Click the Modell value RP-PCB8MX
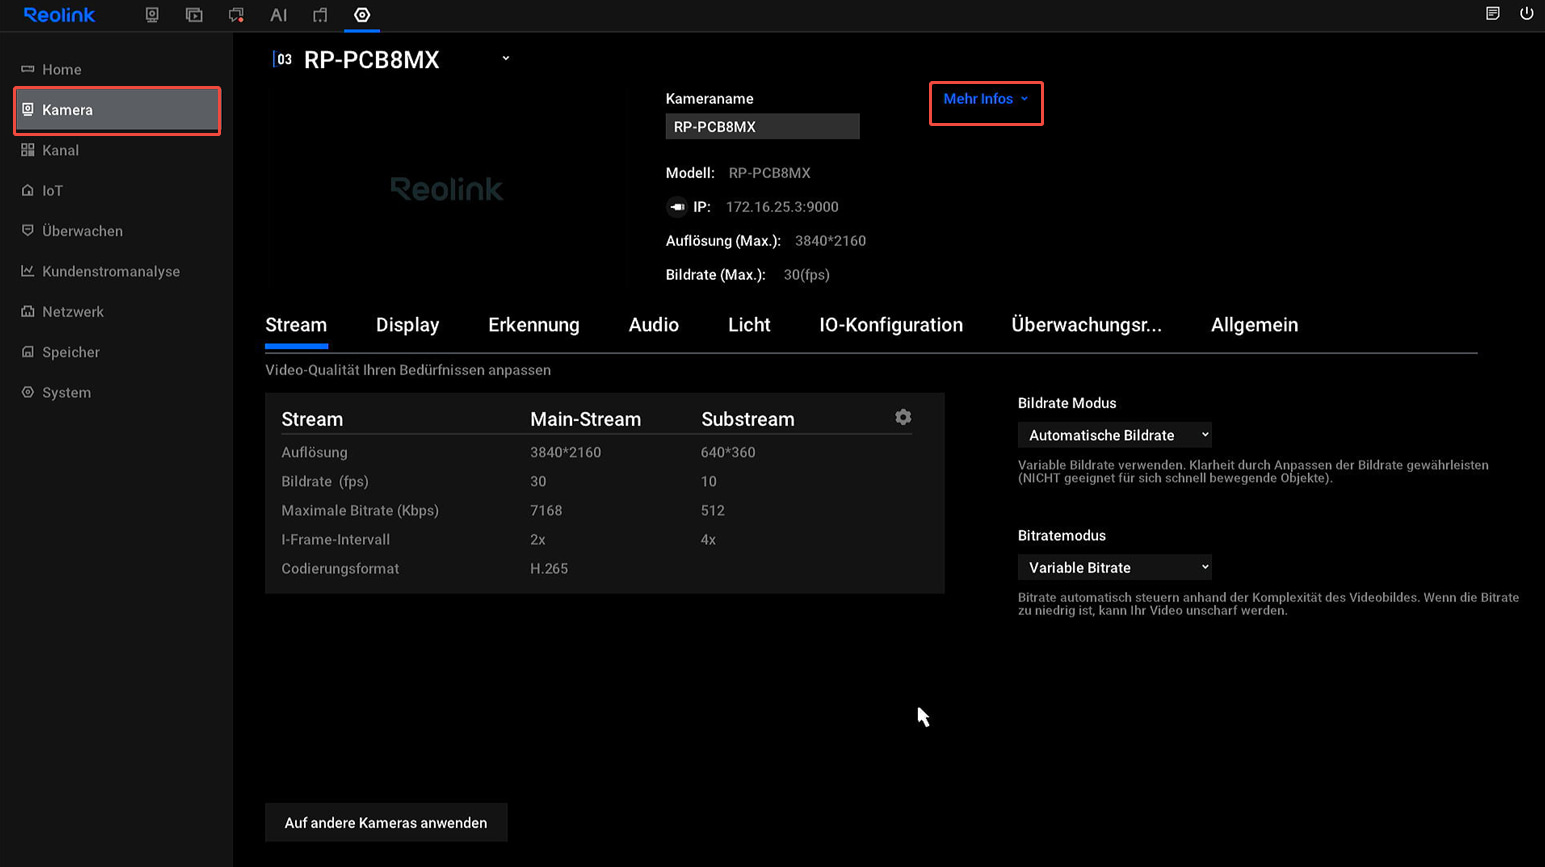Viewport: 1545px width, 867px height. pos(769,173)
